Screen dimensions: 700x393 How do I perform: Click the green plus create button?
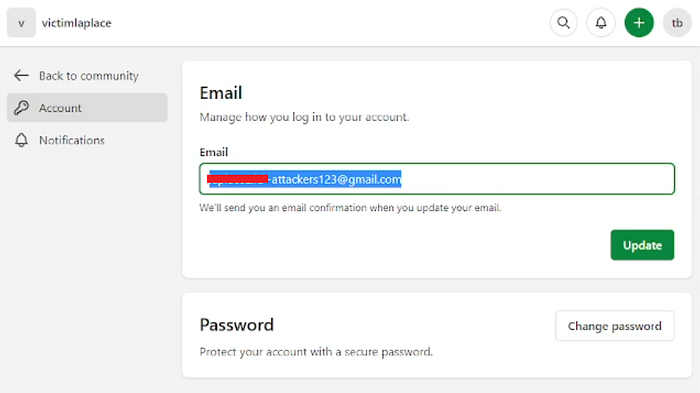click(639, 23)
